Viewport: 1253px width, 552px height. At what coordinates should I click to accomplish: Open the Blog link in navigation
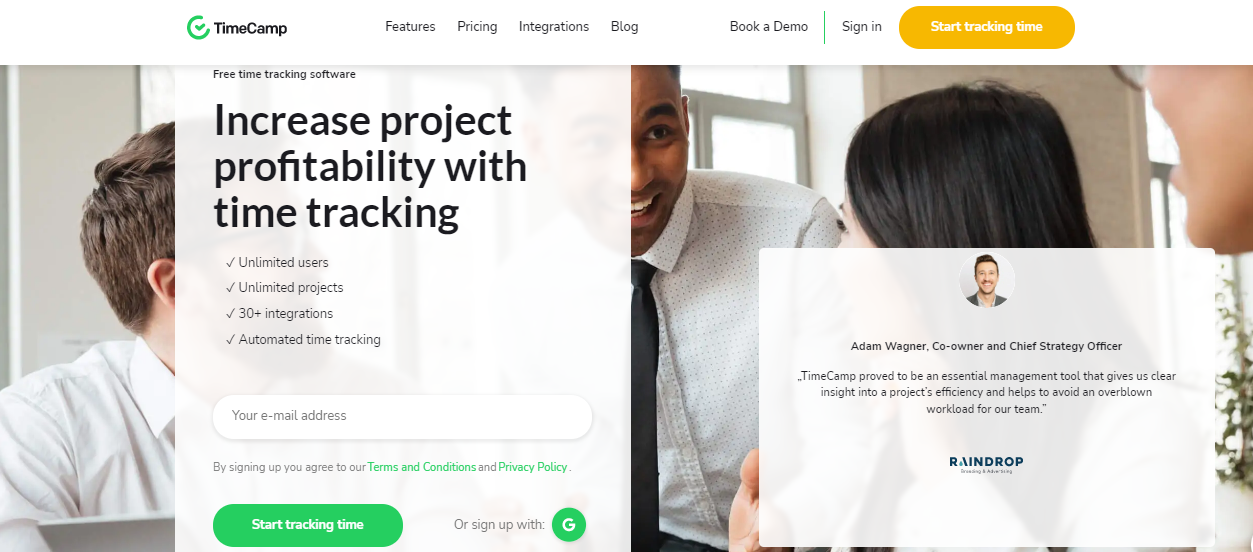tap(624, 27)
